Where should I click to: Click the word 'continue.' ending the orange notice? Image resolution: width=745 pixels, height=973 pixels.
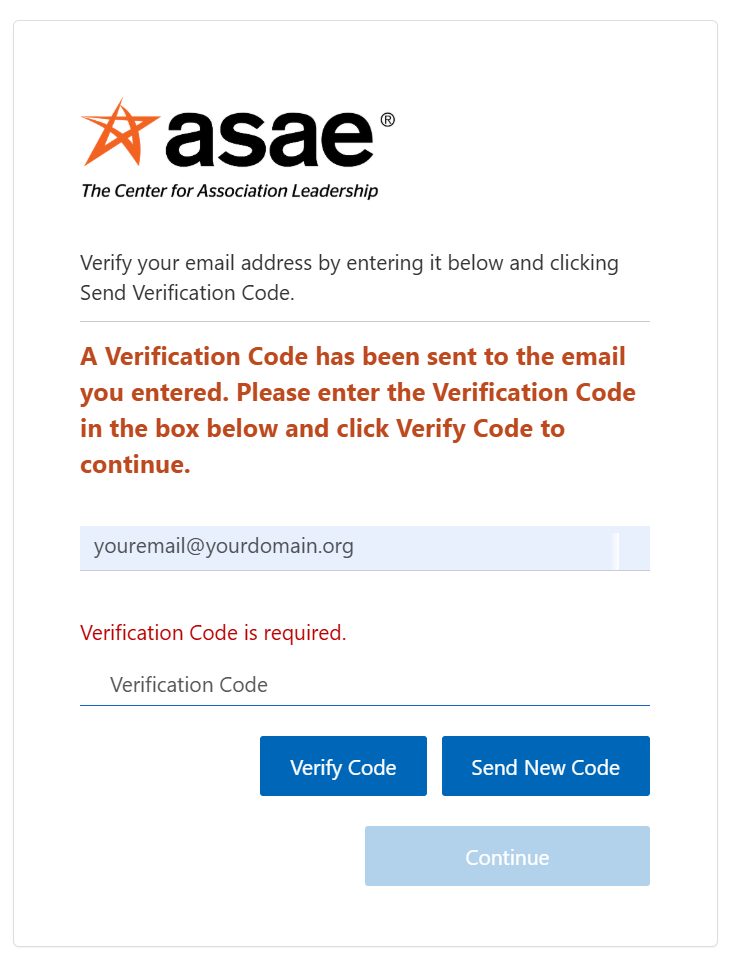pyautogui.click(x=135, y=465)
